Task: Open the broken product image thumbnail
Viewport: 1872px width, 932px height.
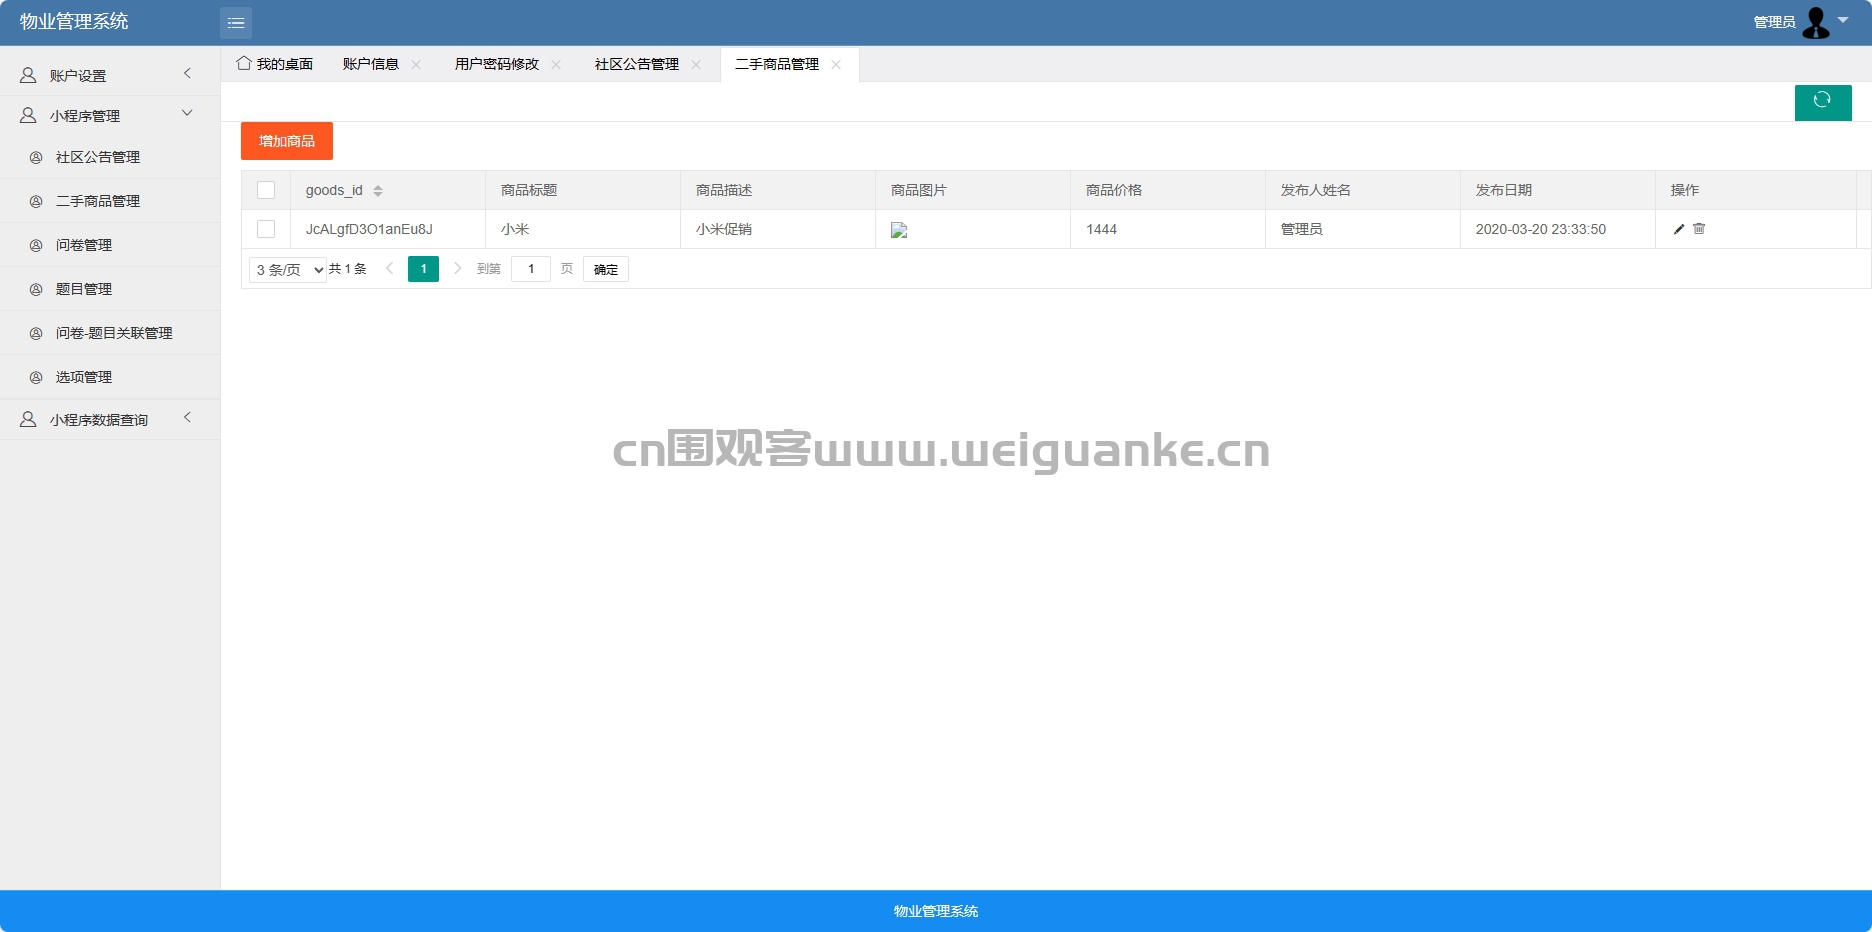Action: coord(899,230)
